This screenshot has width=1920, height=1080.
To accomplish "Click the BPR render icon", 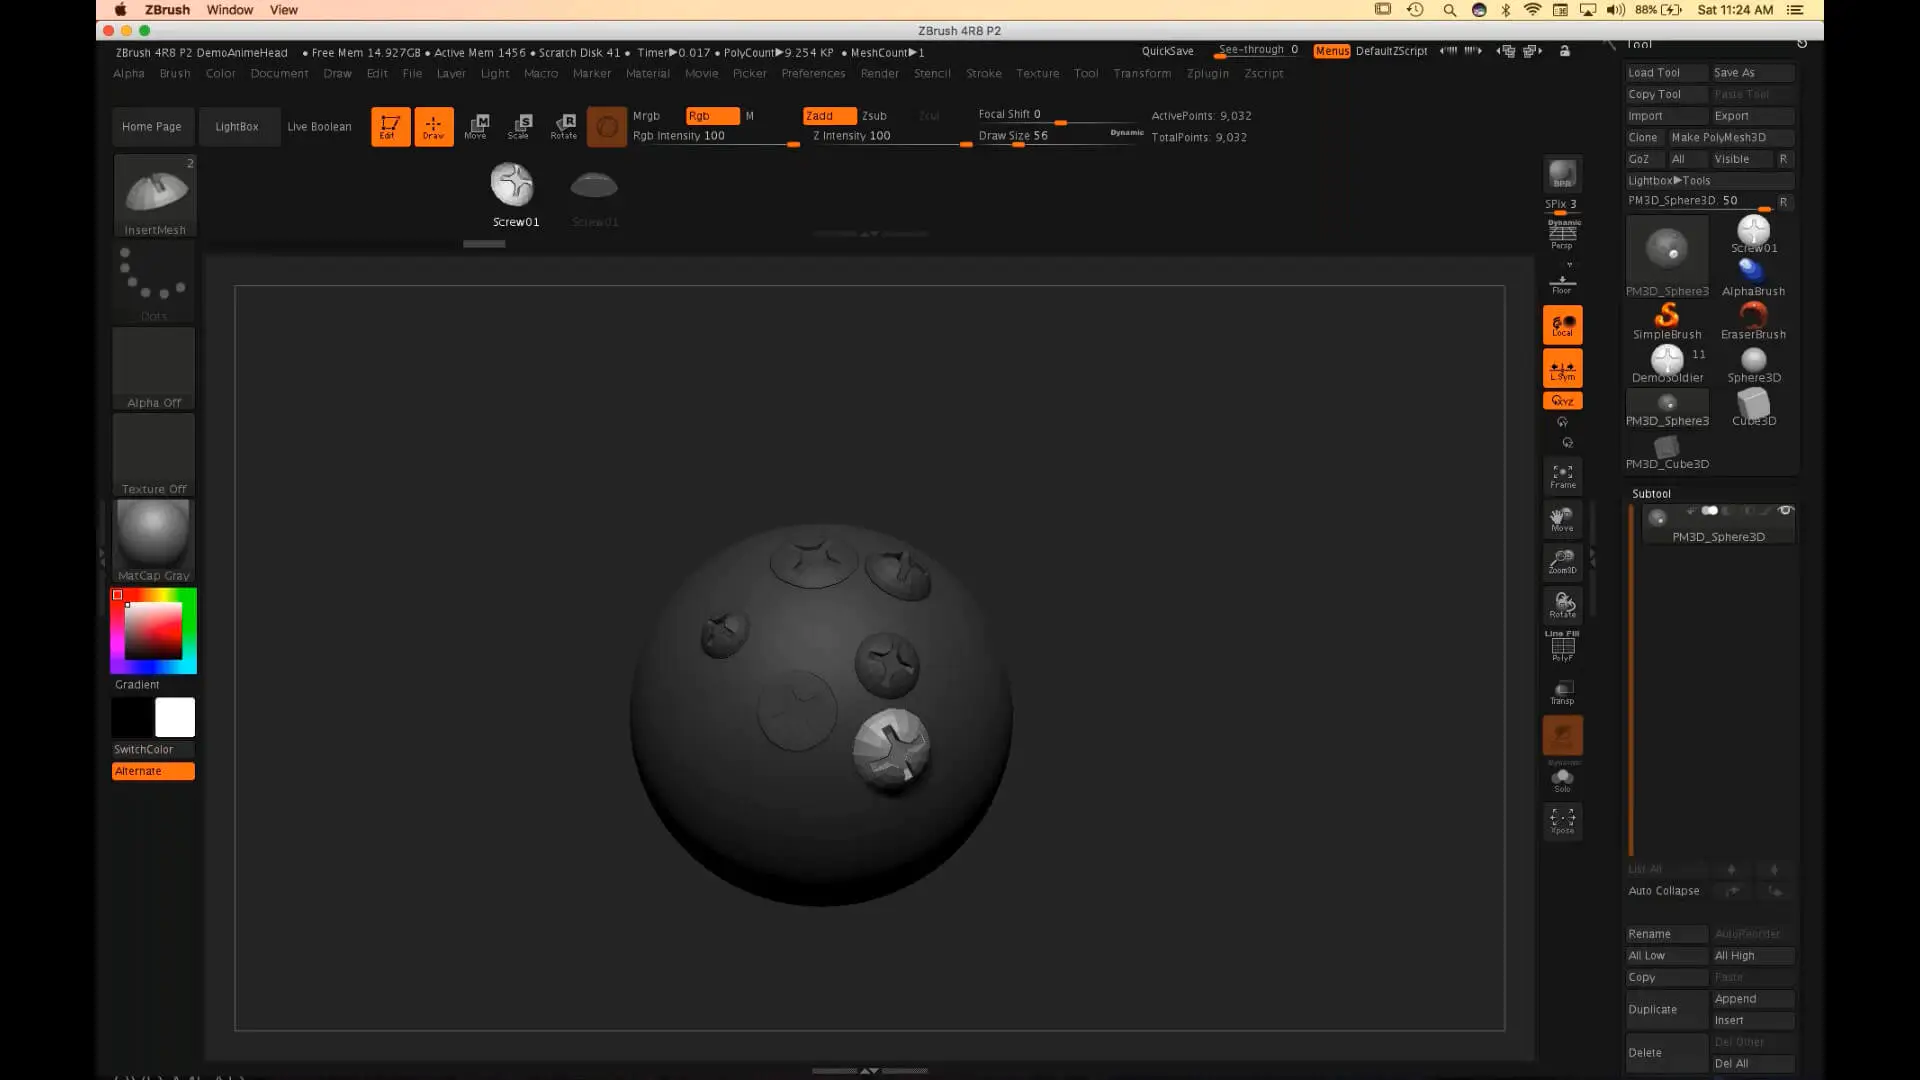I will click(x=1562, y=175).
